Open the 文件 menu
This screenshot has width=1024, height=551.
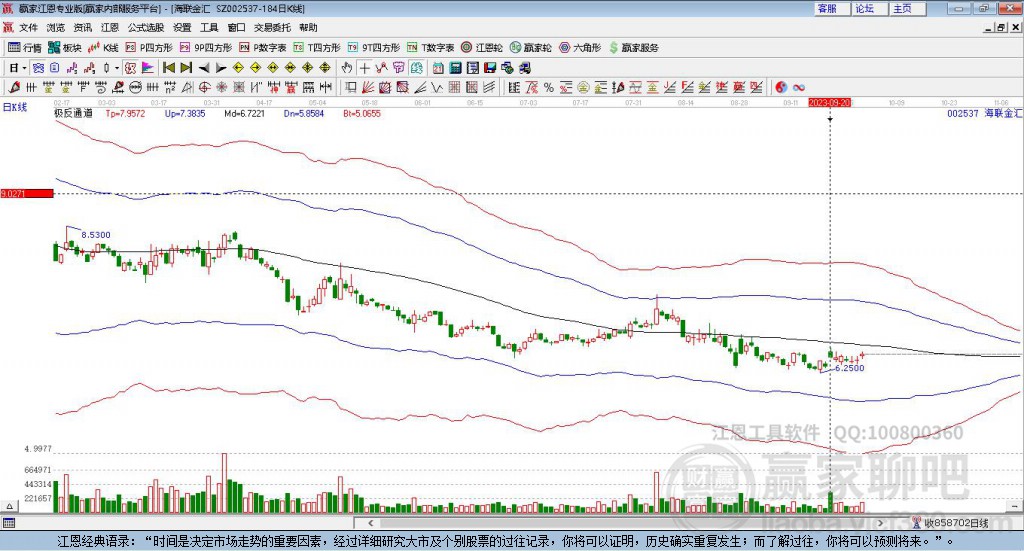pos(28,27)
